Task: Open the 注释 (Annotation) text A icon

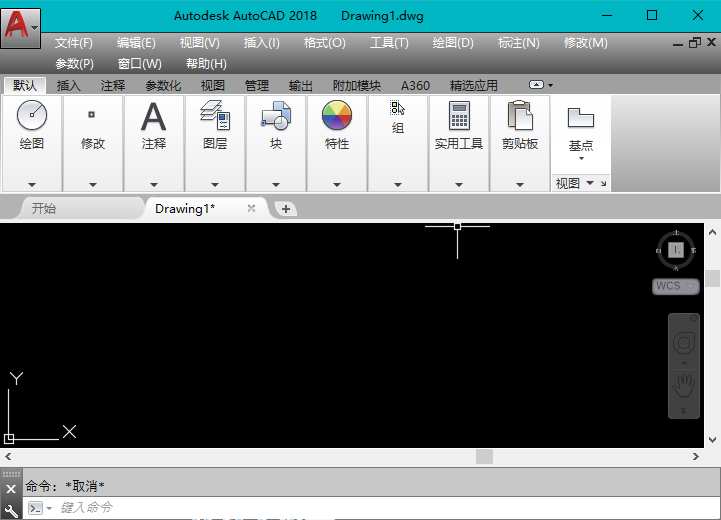Action: pyautogui.click(x=154, y=117)
